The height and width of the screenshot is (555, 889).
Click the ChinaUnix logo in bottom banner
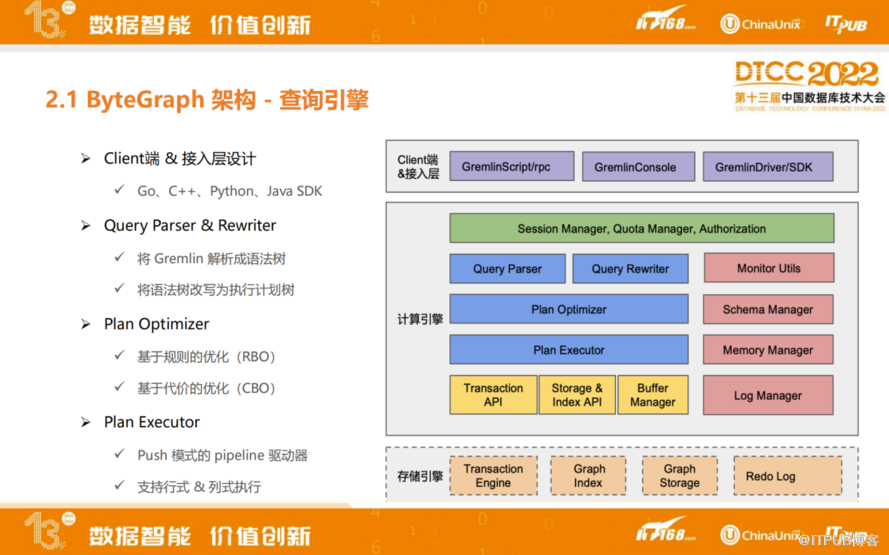click(763, 534)
